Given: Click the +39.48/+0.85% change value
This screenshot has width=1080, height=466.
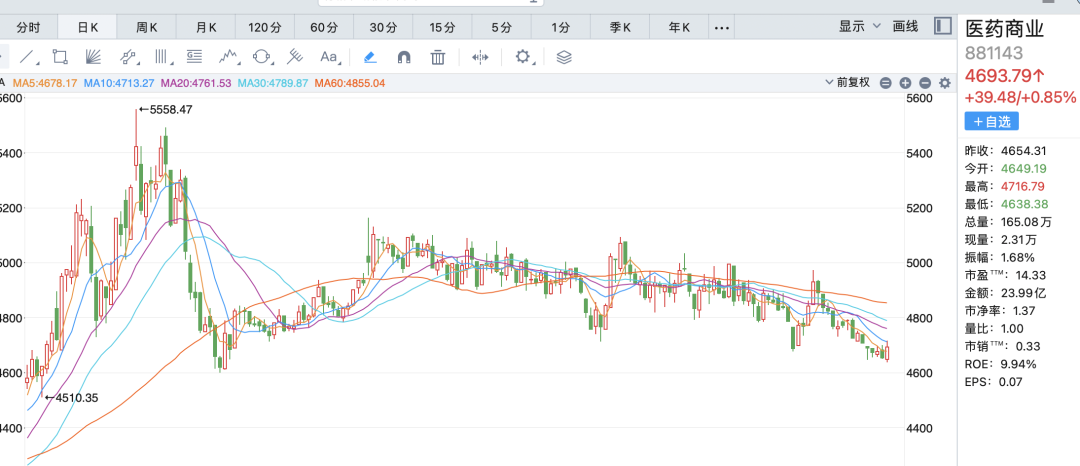Looking at the screenshot, I should (x=1020, y=97).
